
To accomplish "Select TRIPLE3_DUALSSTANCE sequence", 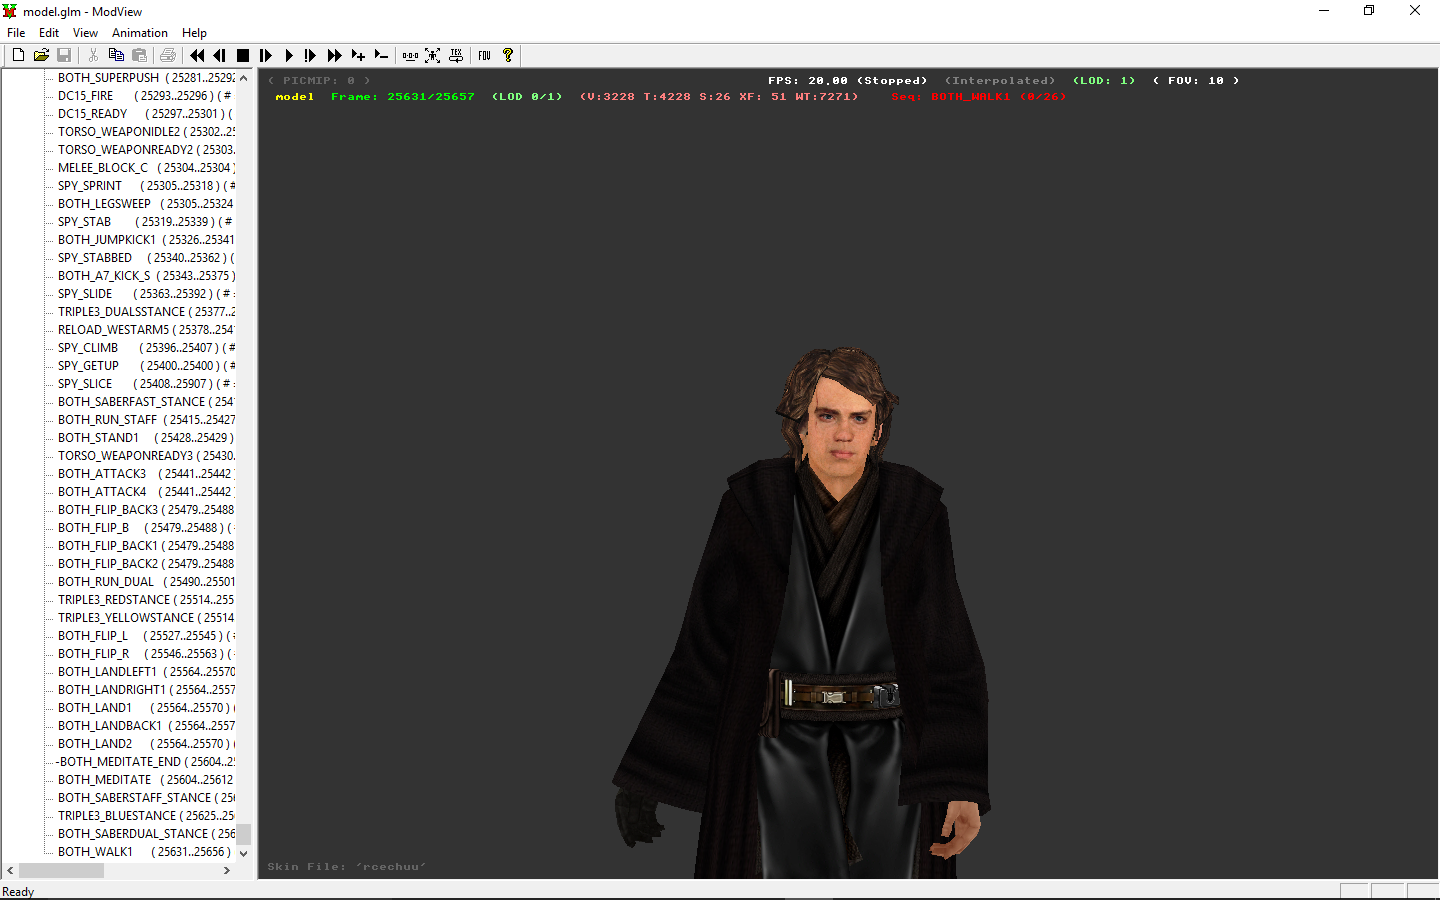I will [x=146, y=312].
